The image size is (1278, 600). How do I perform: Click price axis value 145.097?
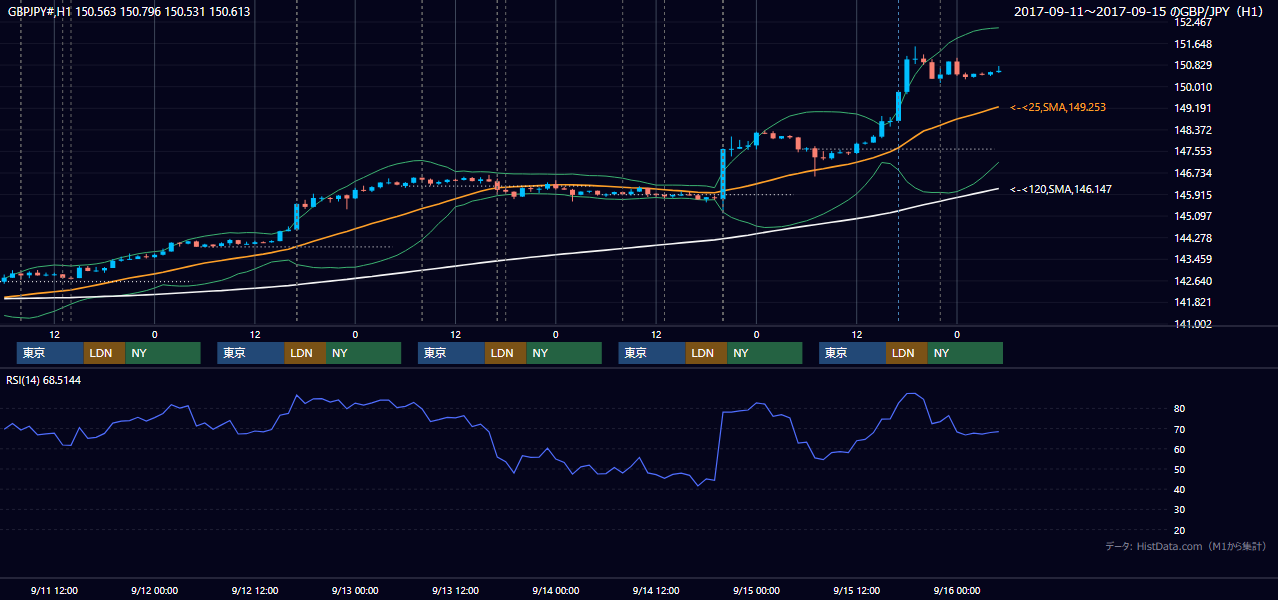pyautogui.click(x=1193, y=216)
